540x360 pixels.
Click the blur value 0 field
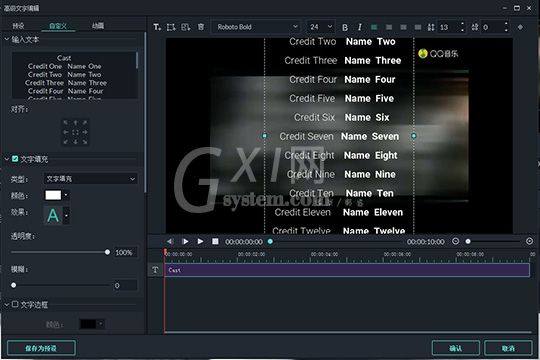(124, 285)
